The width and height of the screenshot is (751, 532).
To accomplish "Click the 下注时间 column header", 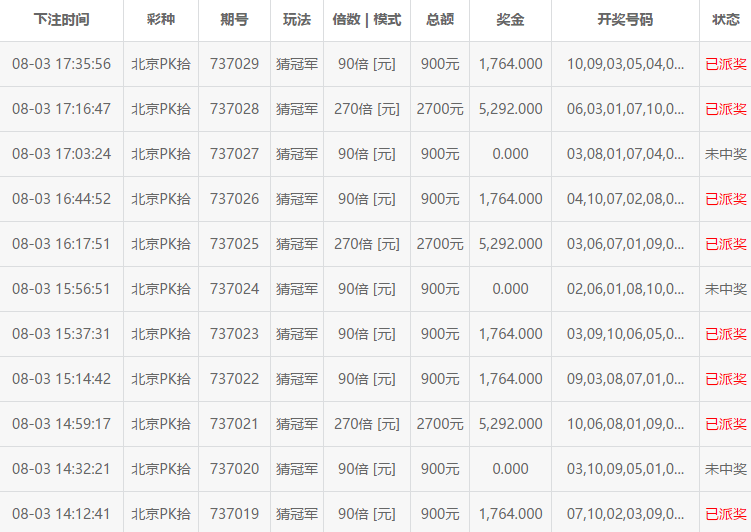I will click(61, 20).
